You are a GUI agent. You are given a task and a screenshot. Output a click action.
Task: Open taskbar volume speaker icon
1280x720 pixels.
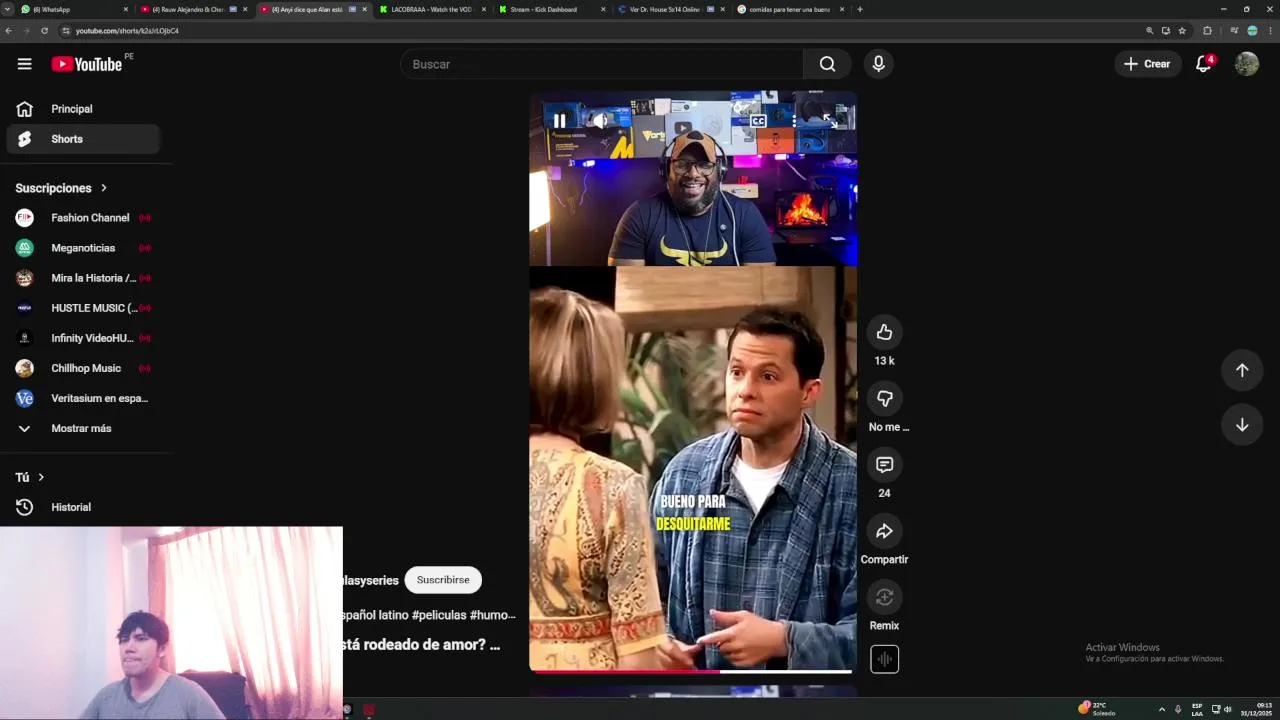(x=1228, y=709)
